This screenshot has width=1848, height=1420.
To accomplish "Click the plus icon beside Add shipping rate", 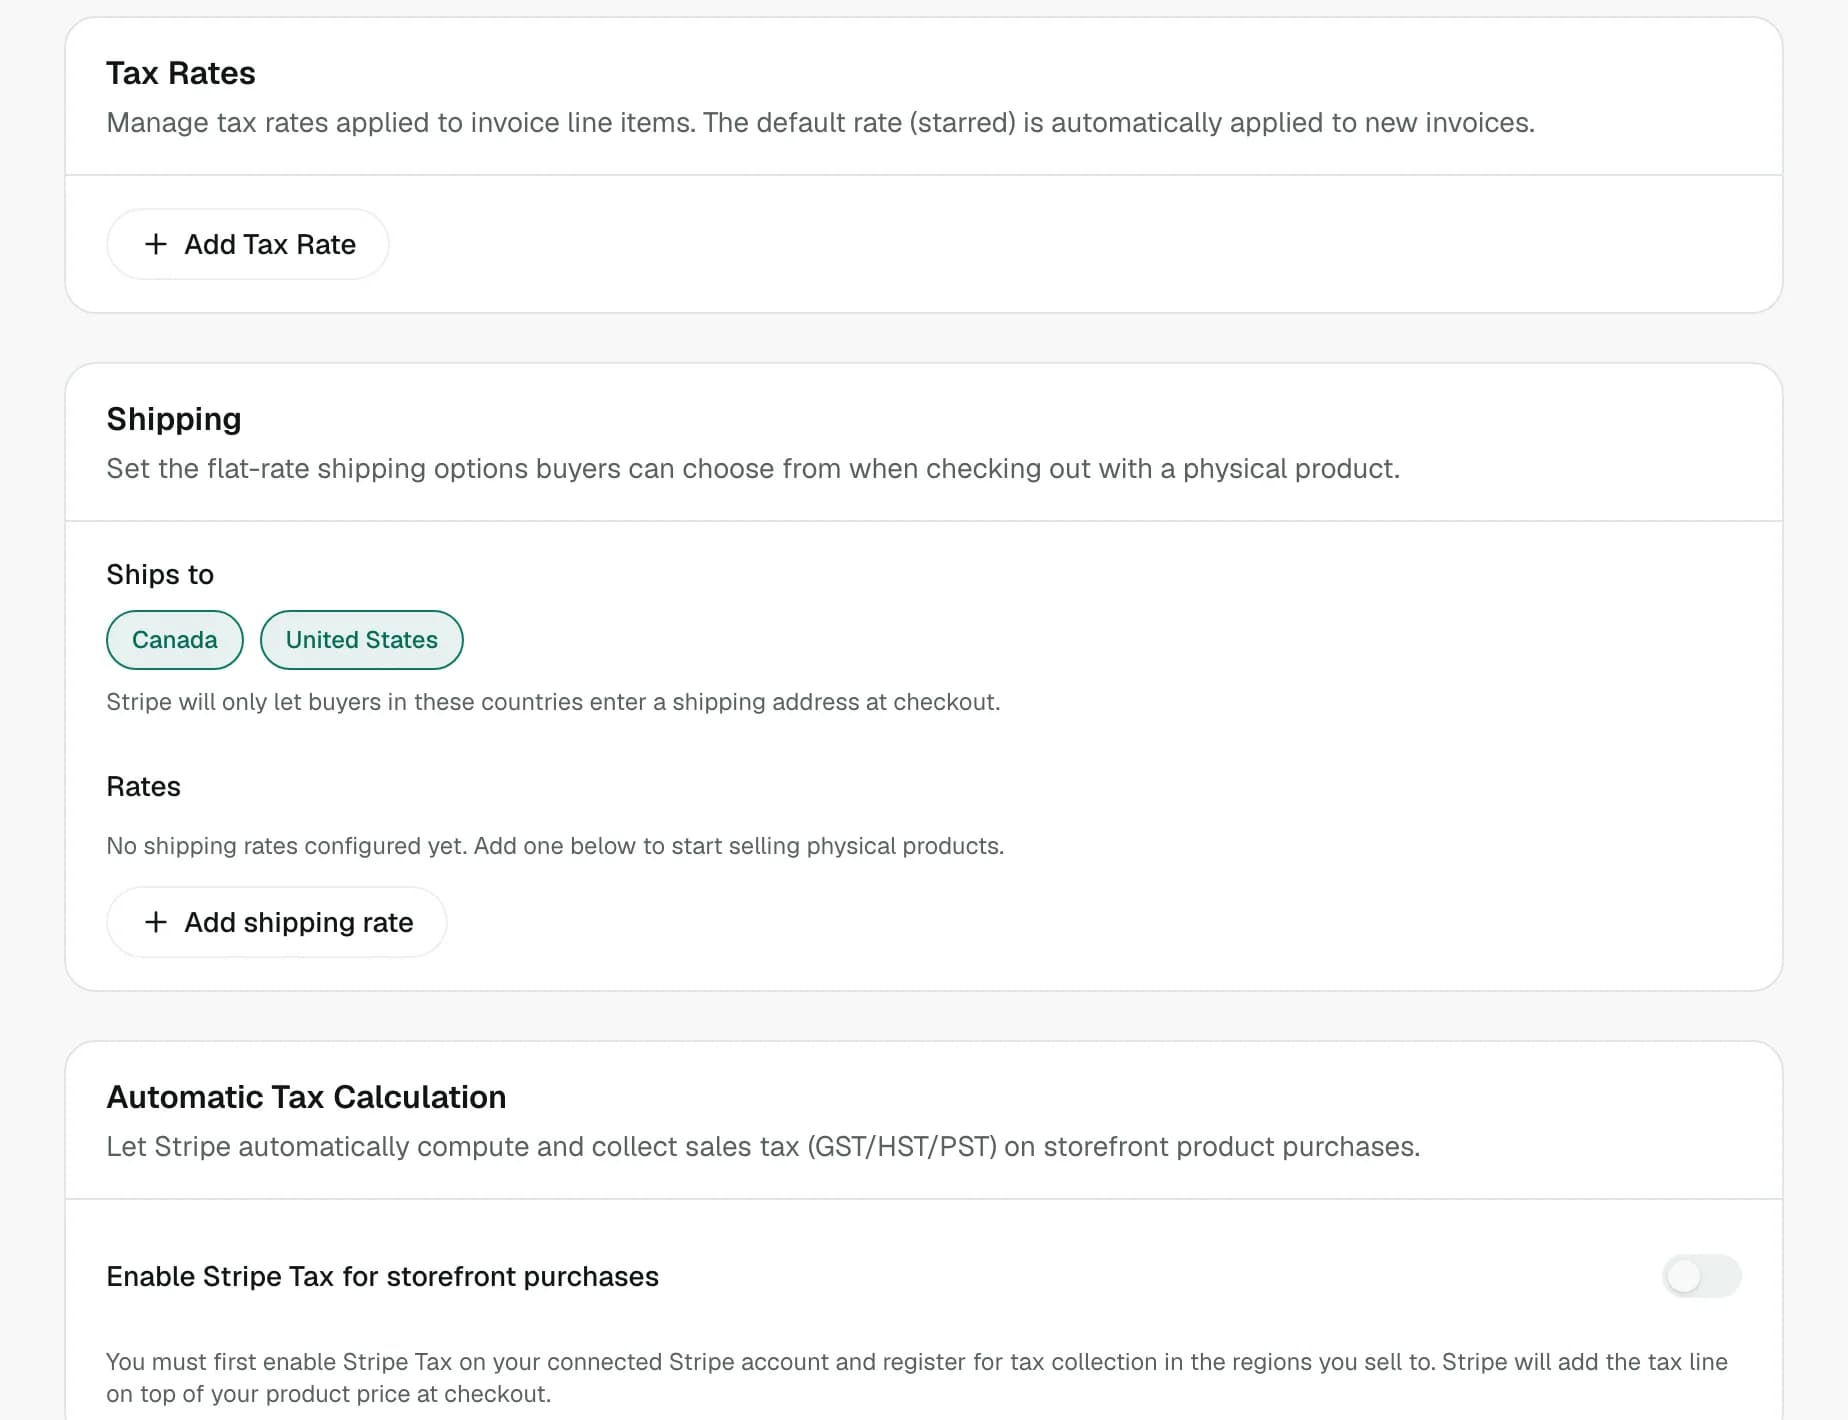I will click(x=155, y=922).
